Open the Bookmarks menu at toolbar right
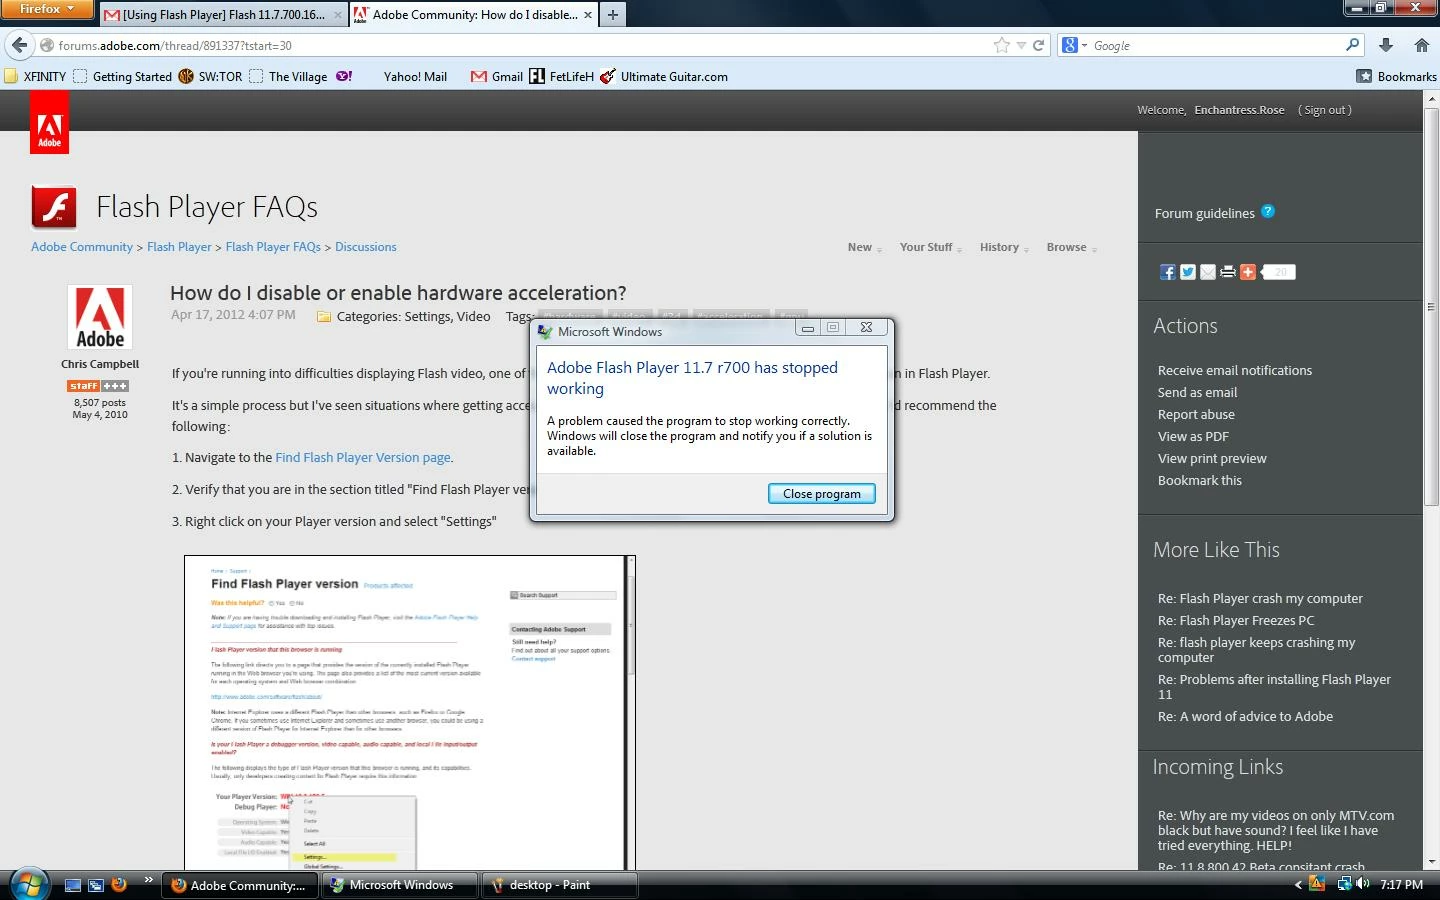 click(x=1396, y=76)
